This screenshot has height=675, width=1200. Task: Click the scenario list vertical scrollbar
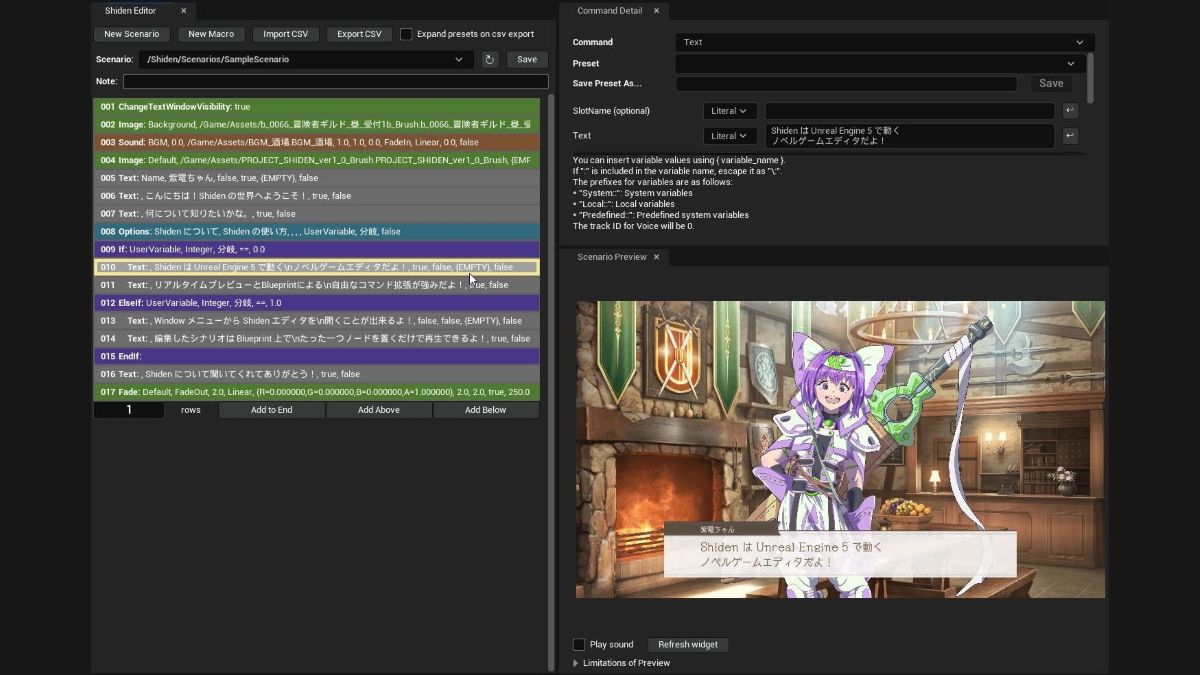pyautogui.click(x=551, y=384)
